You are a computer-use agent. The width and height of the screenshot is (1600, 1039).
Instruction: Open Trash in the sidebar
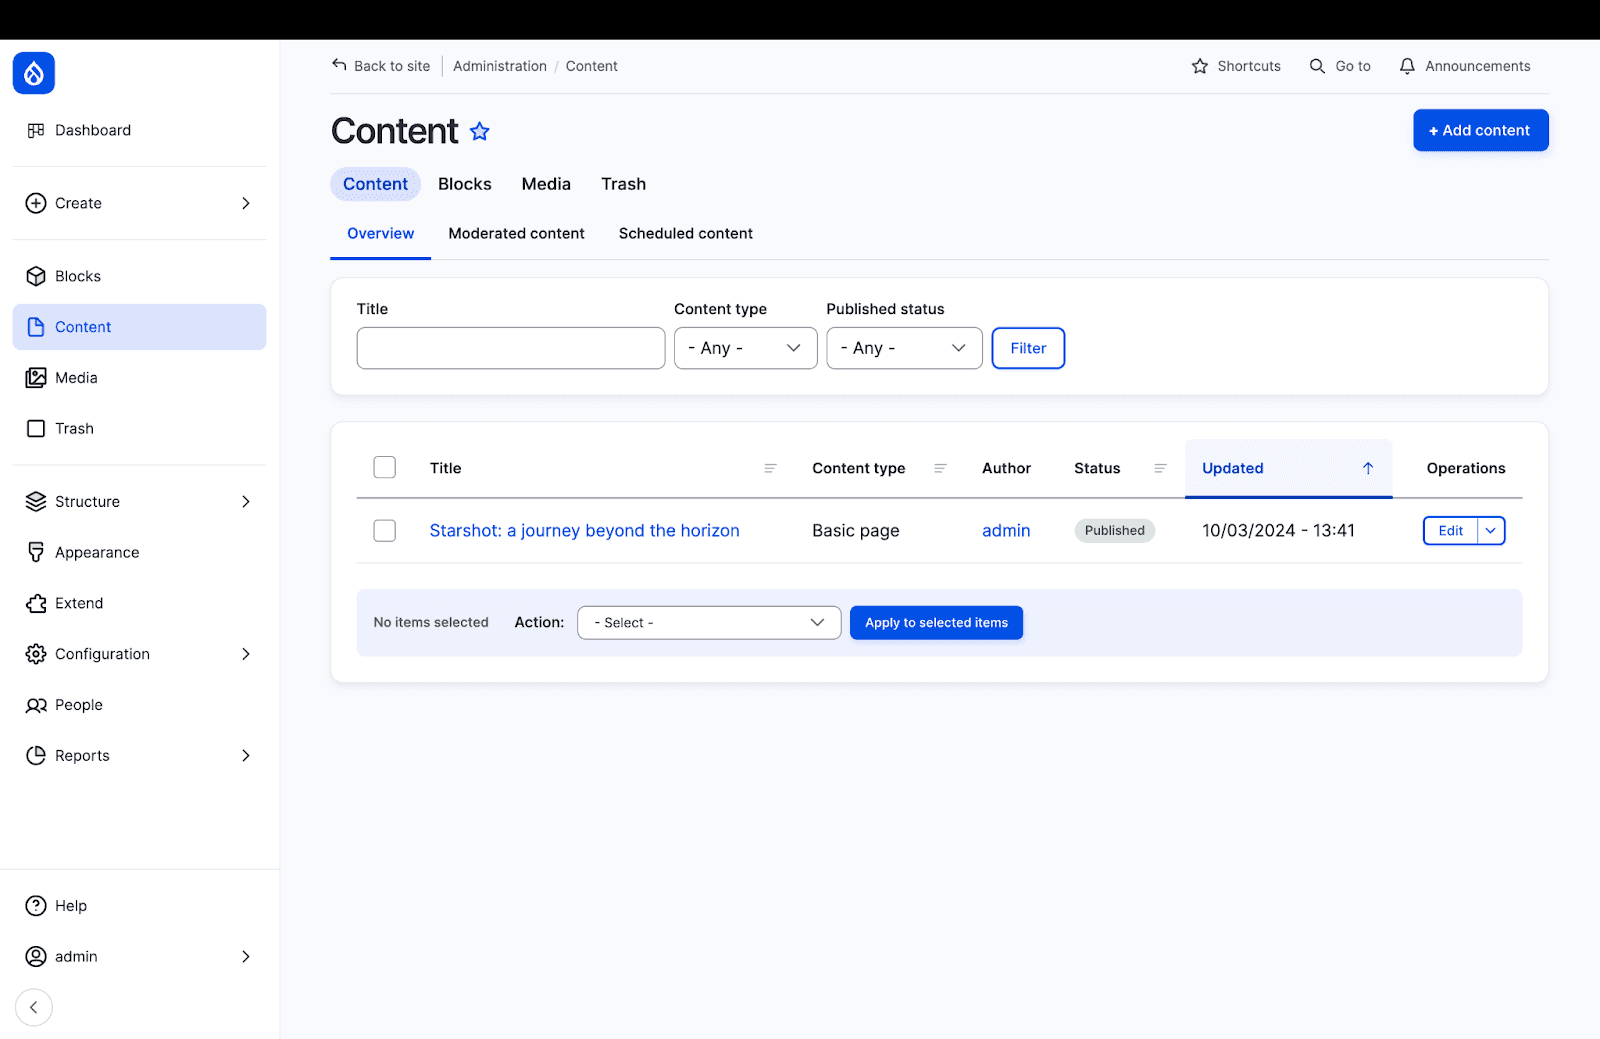[139, 428]
